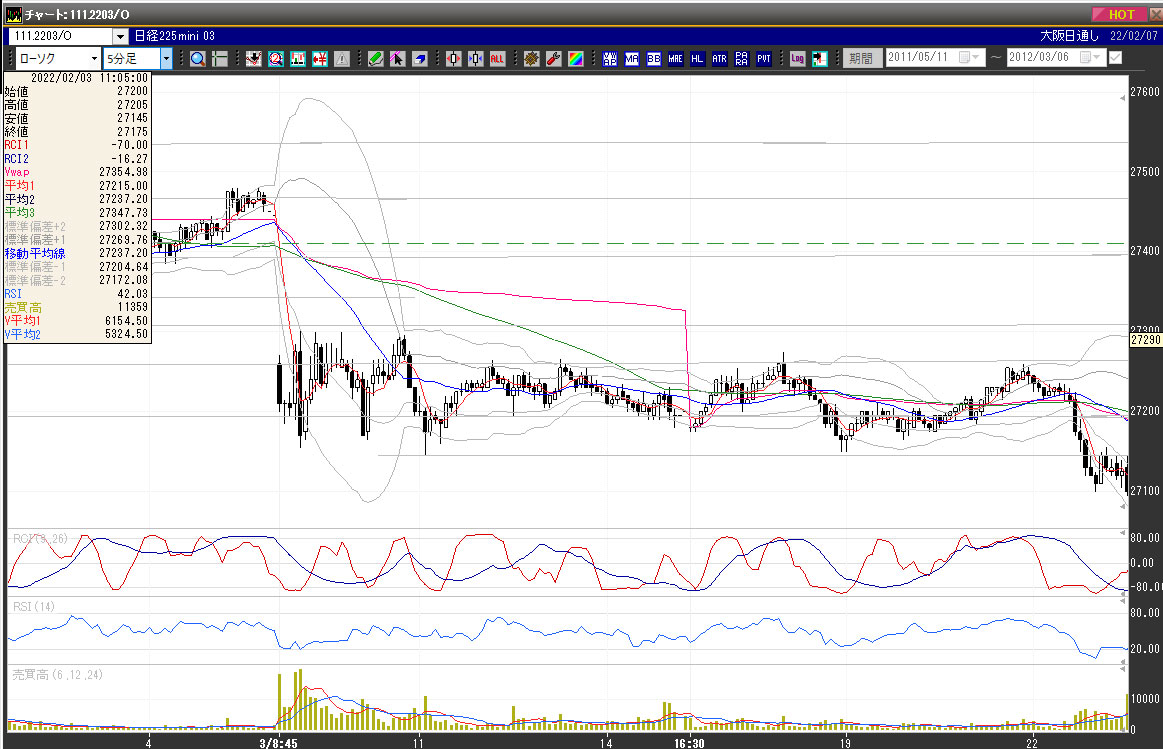Click the V平均1 legend label
1163x749 pixels.
(x=22, y=320)
